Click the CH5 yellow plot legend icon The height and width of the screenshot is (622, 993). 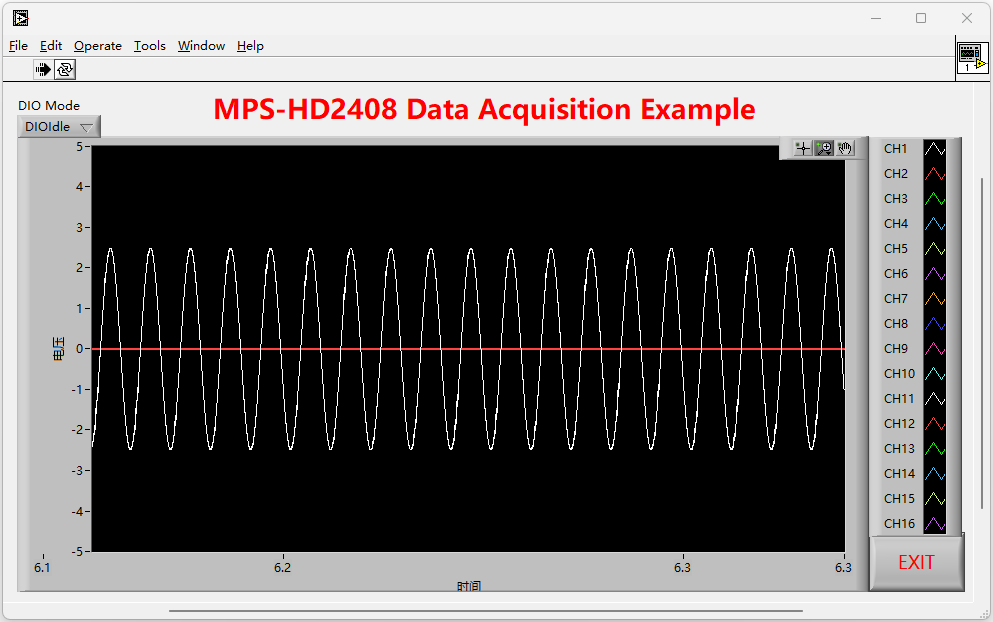tap(934, 248)
